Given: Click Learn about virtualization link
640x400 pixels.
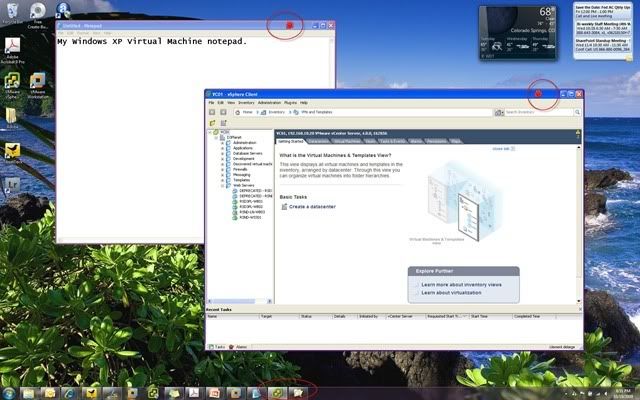Looking at the screenshot, I should (451, 293).
